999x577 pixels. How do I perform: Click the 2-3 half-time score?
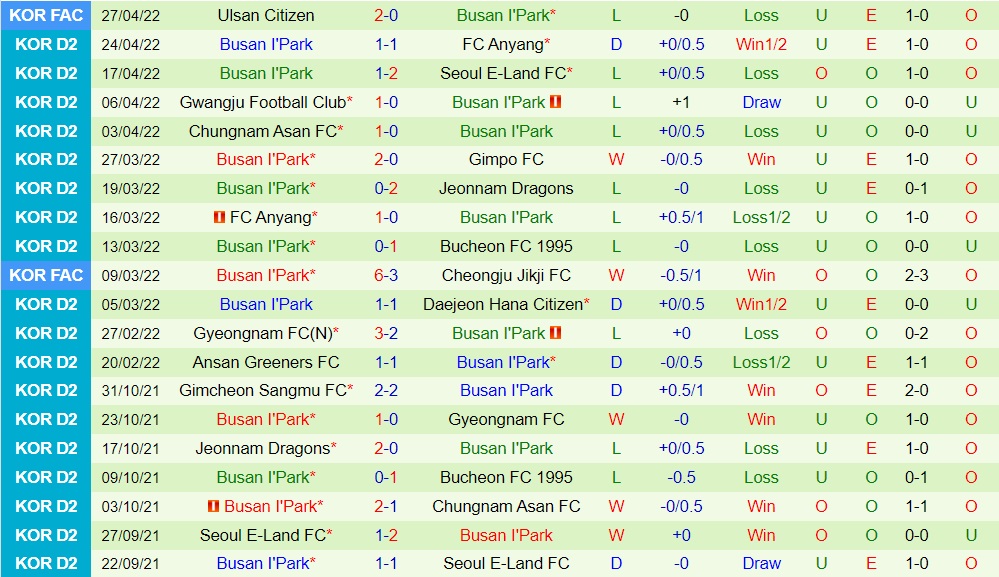pos(916,275)
